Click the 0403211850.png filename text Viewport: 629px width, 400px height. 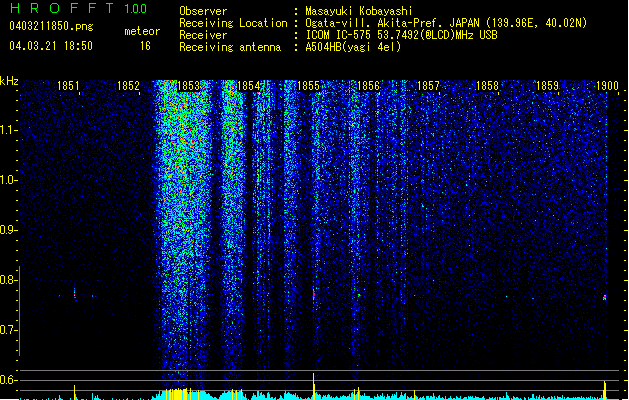[51, 26]
